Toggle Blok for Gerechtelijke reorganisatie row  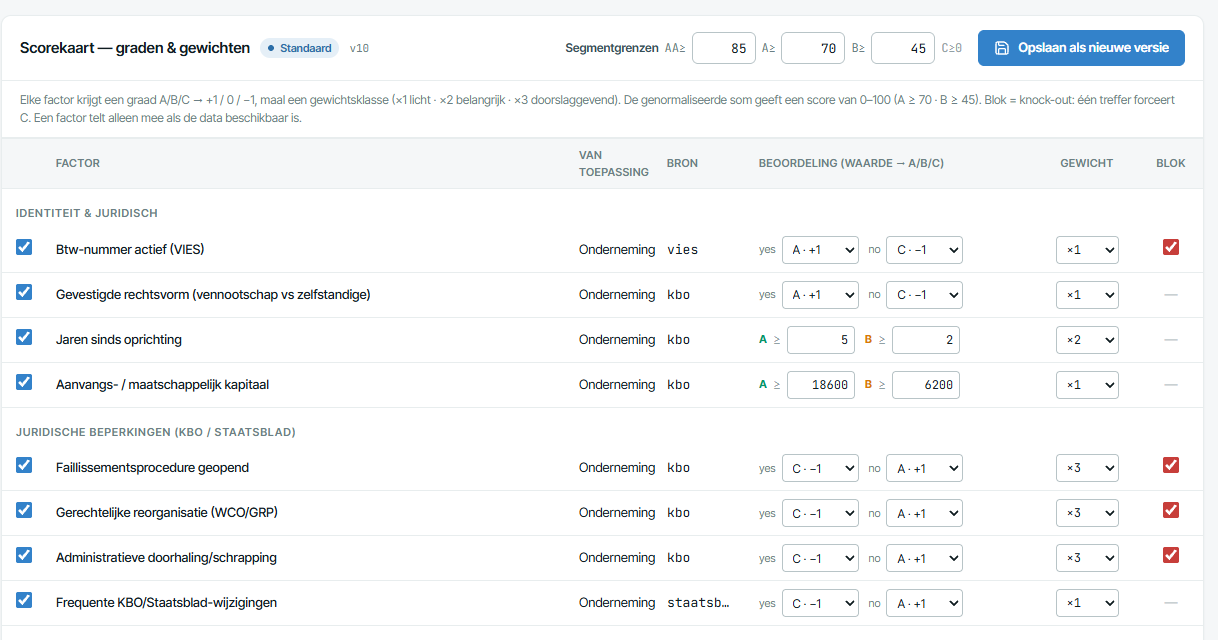click(1171, 510)
